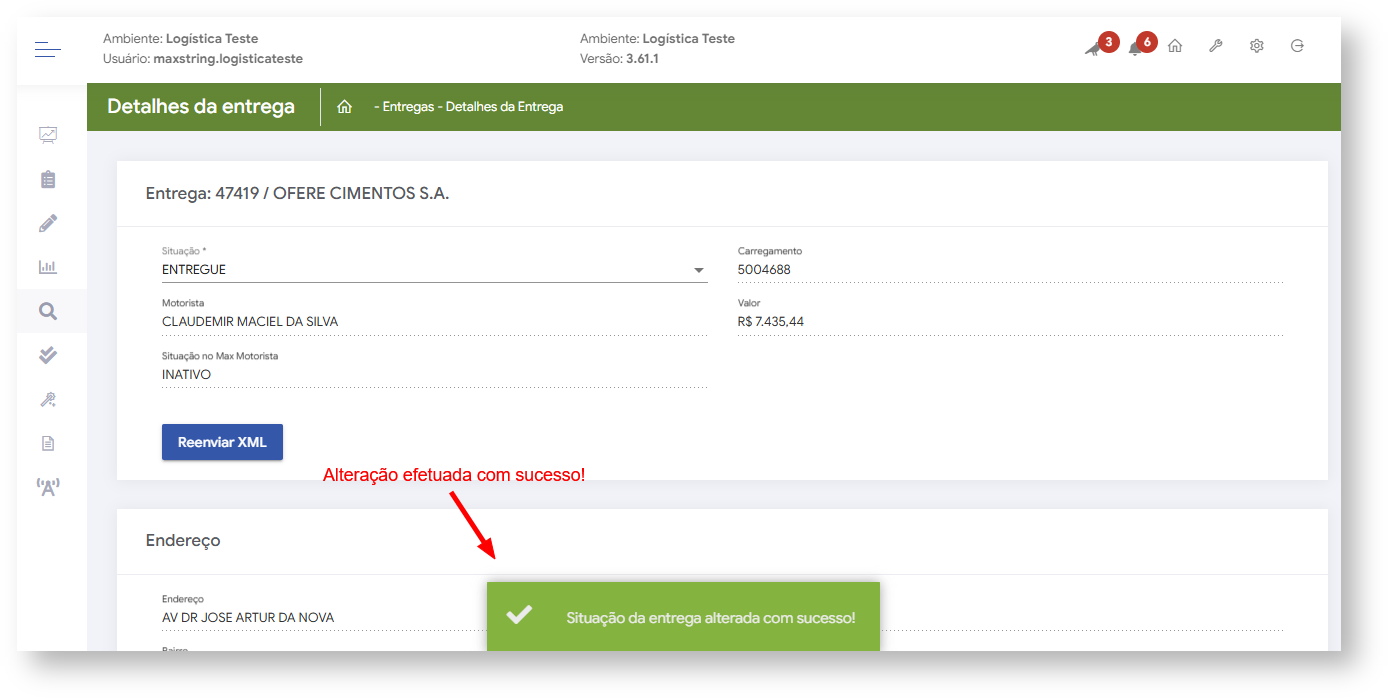Click the Motorista field CLAUDEMIR MACIEL DA SILVA
Image resolution: width=1389 pixels, height=699 pixels.
[434, 322]
